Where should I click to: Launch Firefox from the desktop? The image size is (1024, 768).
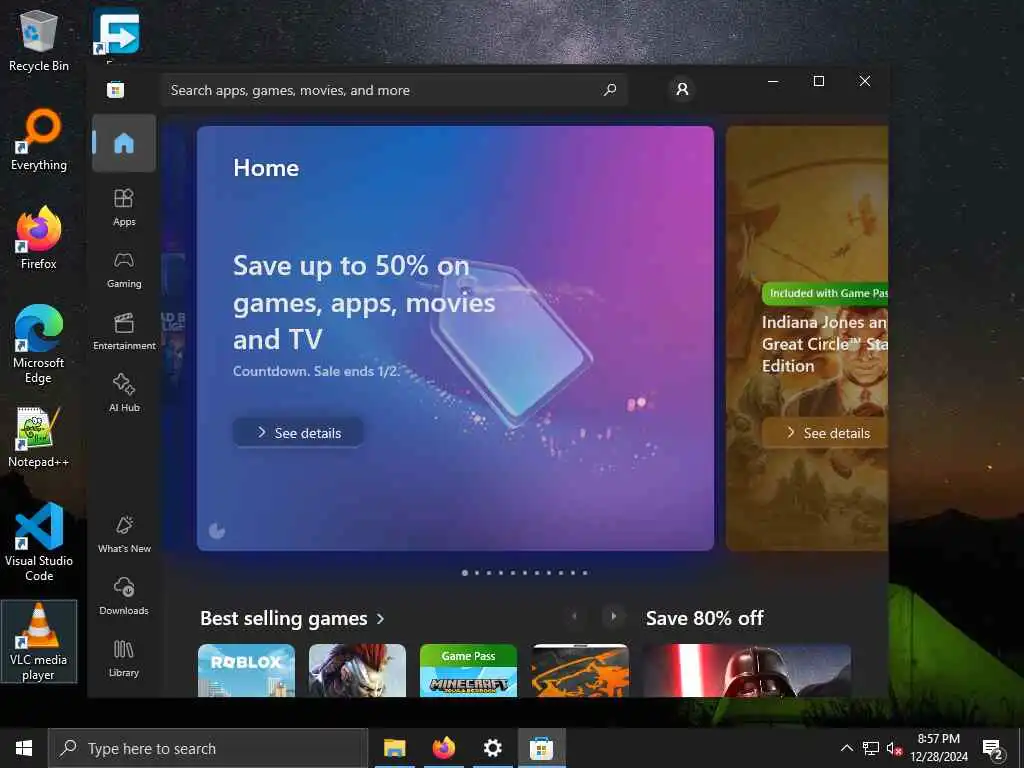(x=39, y=238)
